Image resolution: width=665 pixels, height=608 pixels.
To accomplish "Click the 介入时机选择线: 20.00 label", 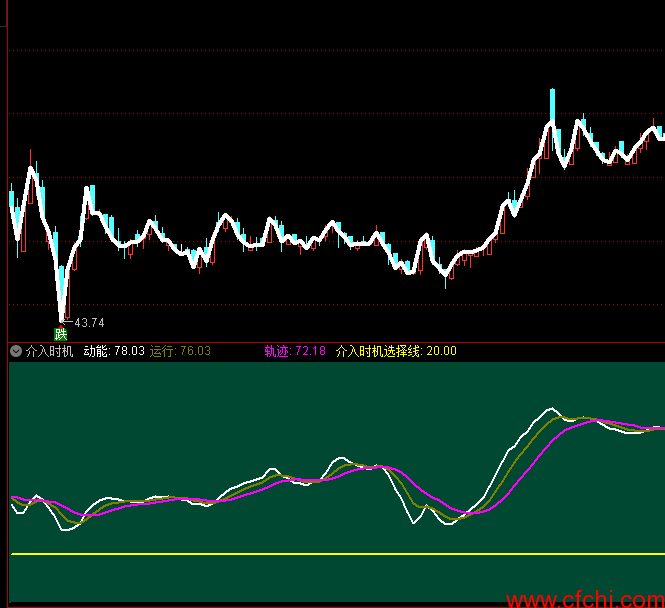I will point(396,351).
